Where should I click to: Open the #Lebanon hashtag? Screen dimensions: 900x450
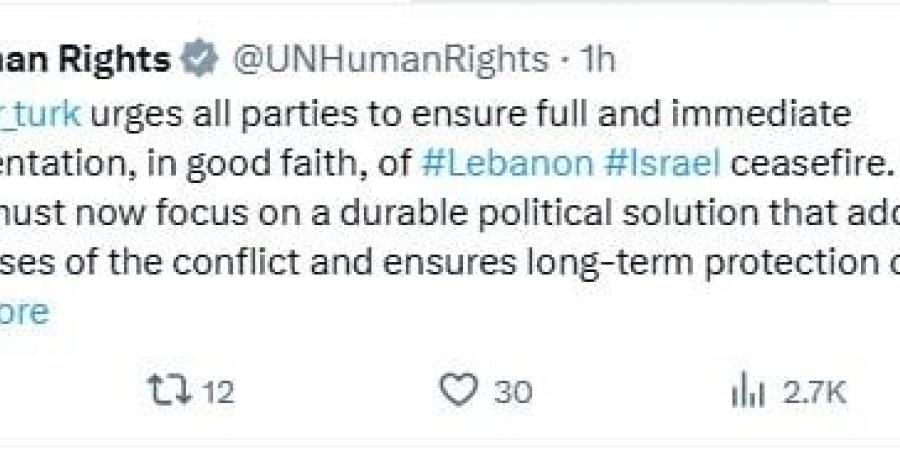(x=508, y=163)
